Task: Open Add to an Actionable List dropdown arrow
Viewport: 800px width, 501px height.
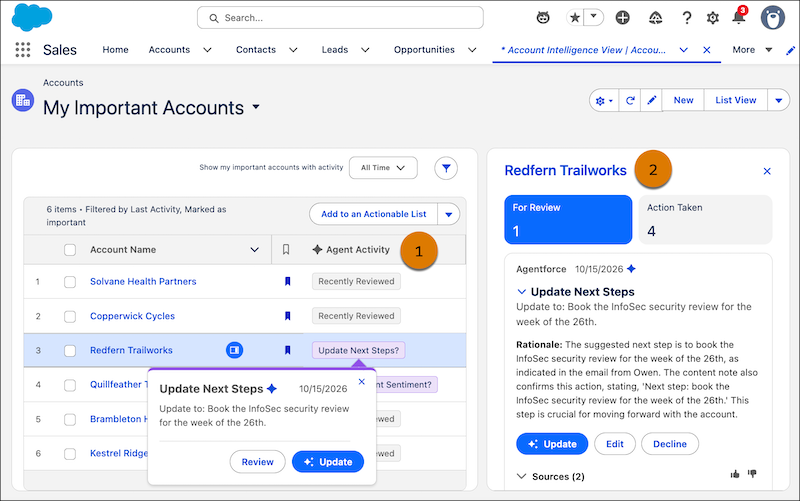Action: click(448, 214)
